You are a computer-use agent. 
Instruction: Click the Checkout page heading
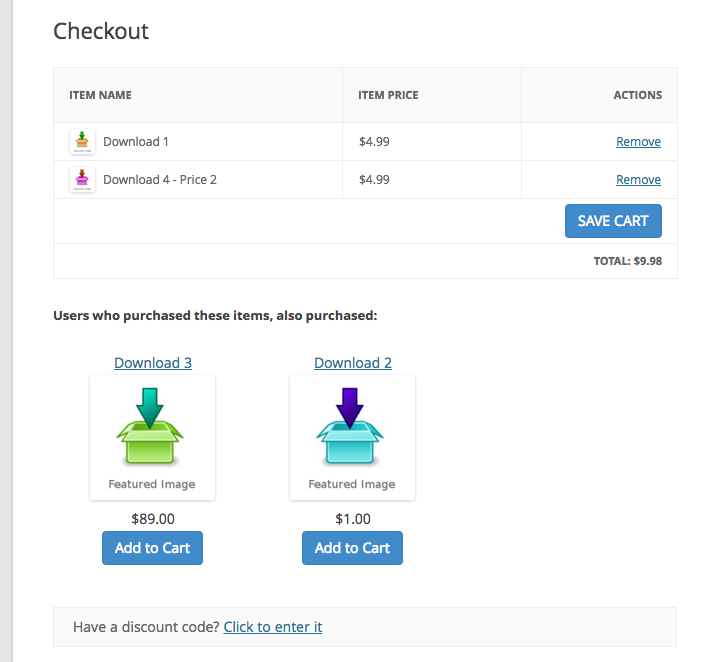pyautogui.click(x=101, y=31)
